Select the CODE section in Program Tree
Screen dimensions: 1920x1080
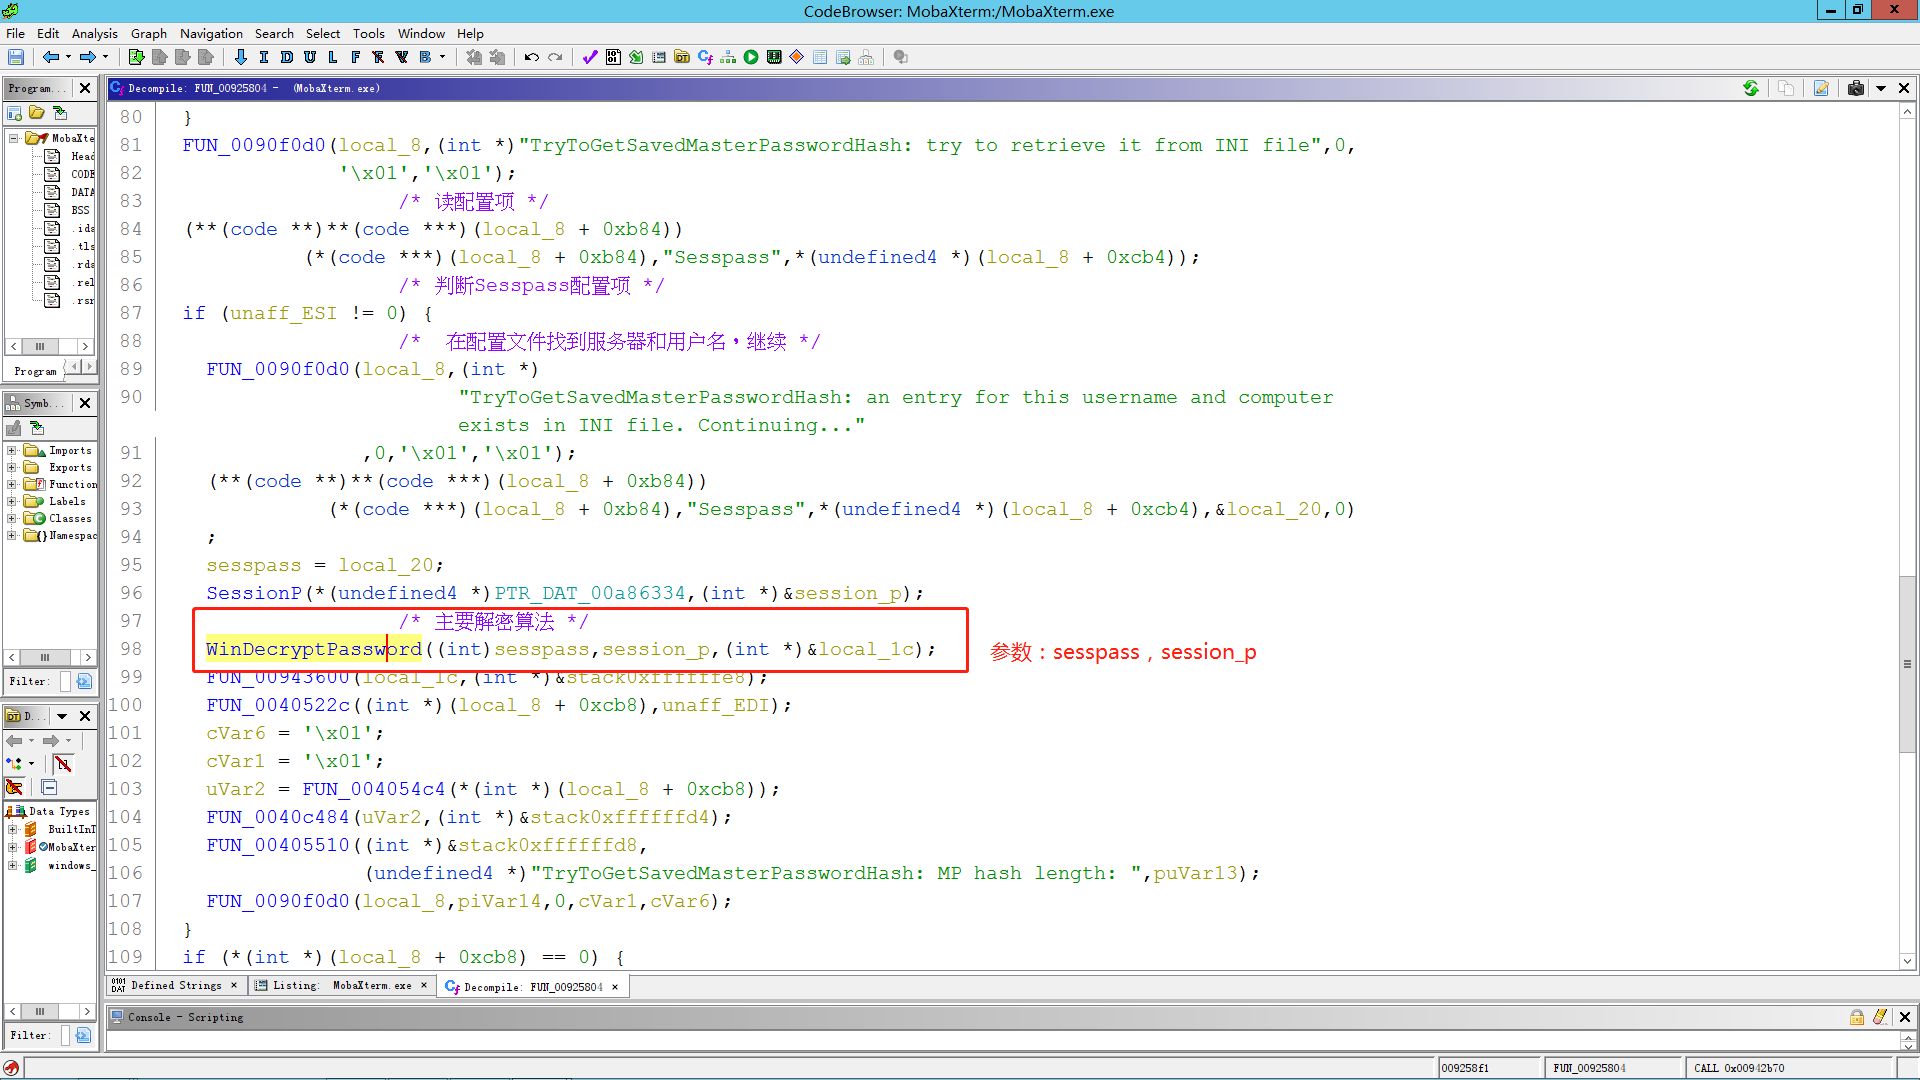click(x=81, y=174)
